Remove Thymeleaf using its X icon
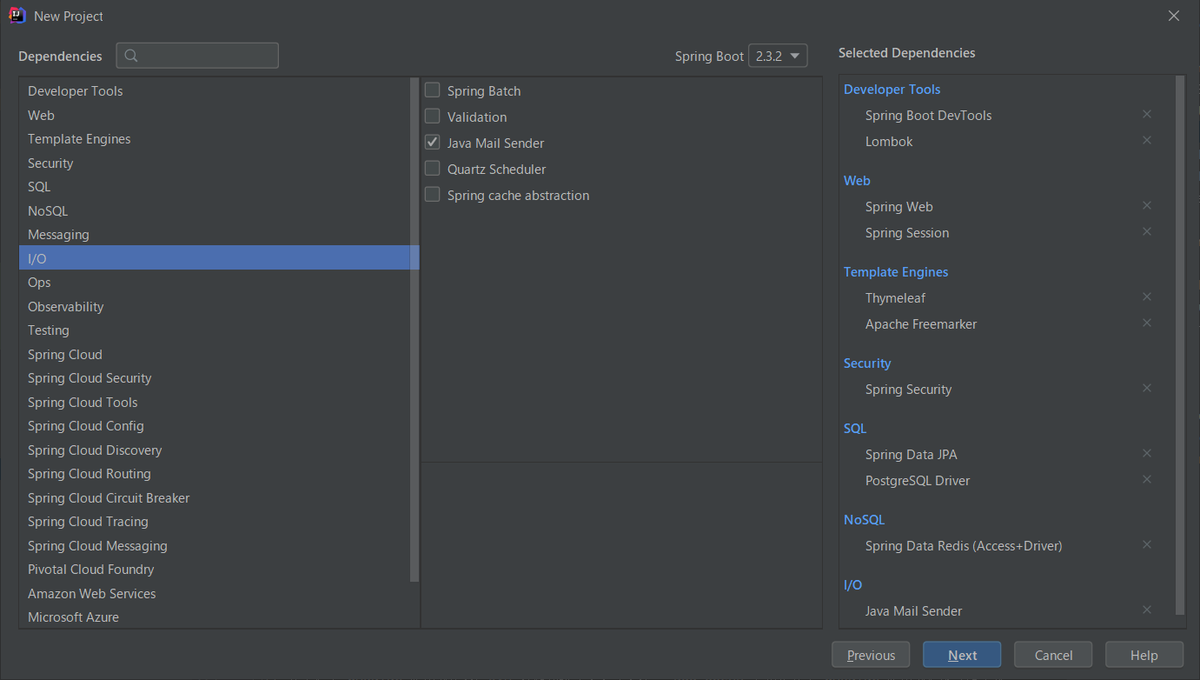This screenshot has width=1200, height=680. [x=1147, y=296]
